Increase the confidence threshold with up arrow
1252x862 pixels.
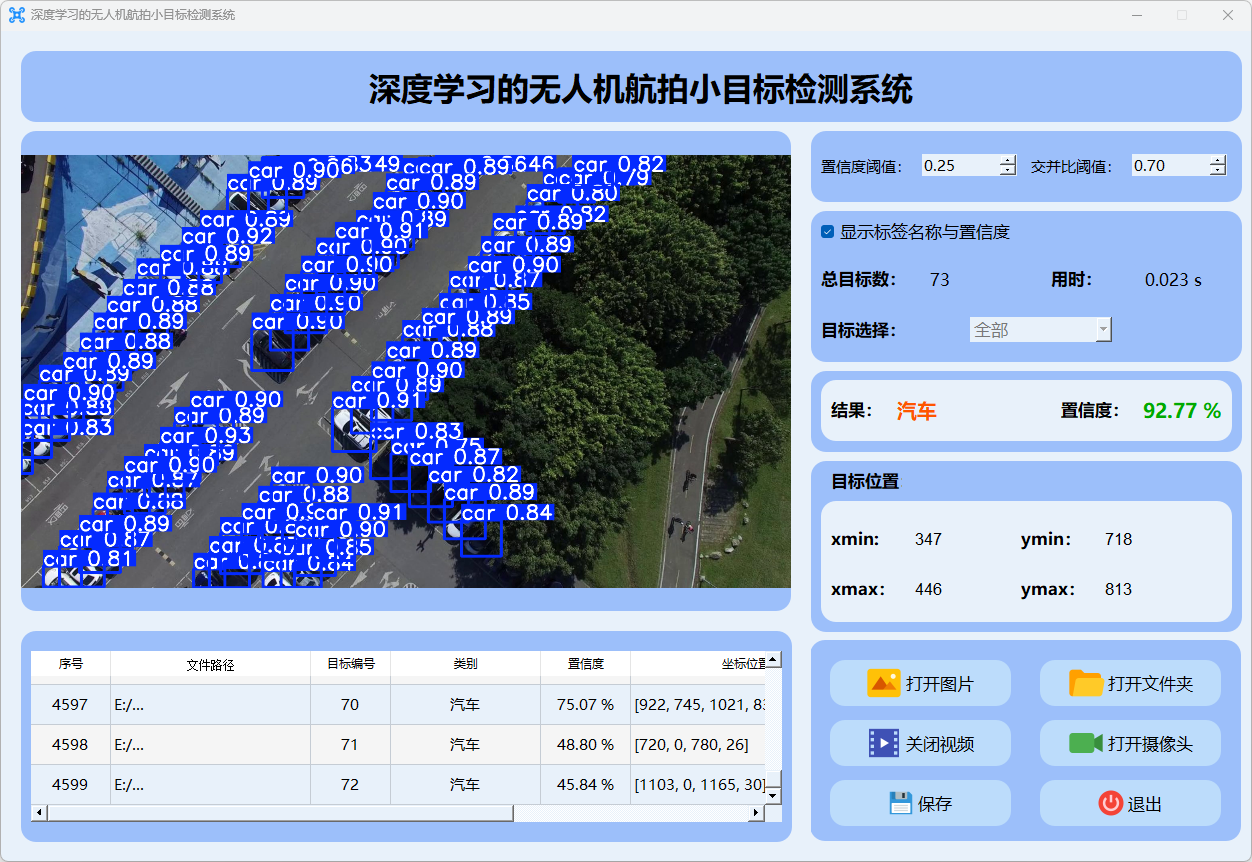pyautogui.click(x=1007, y=161)
